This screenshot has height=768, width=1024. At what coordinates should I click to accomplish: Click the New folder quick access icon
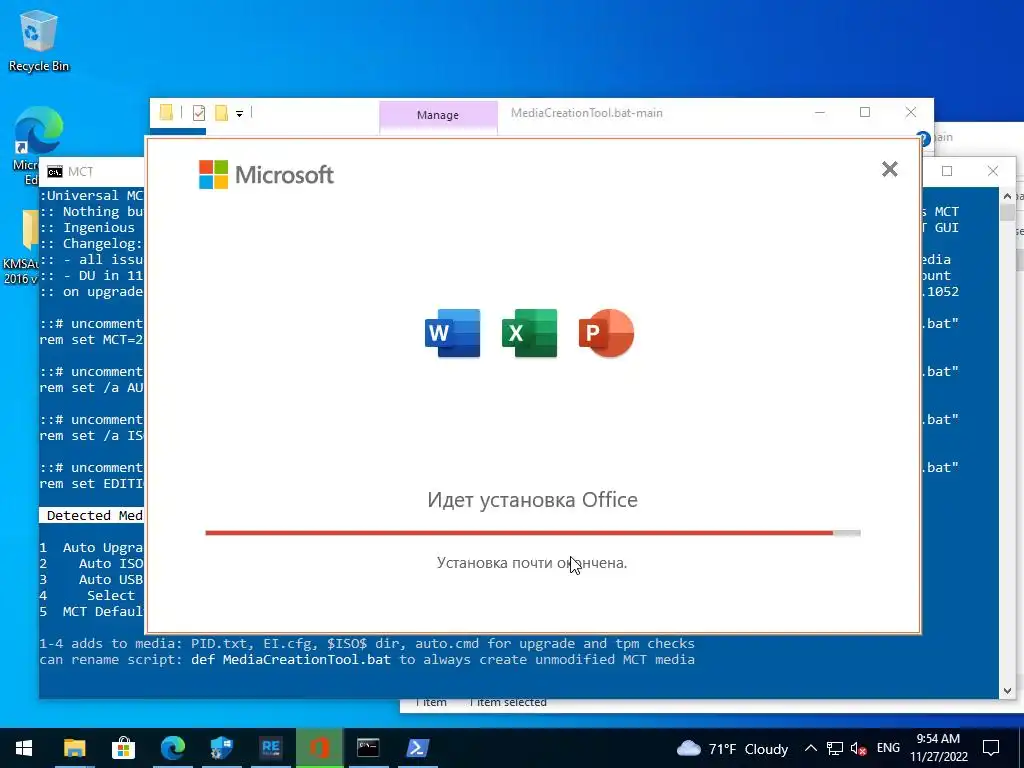pyautogui.click(x=221, y=113)
